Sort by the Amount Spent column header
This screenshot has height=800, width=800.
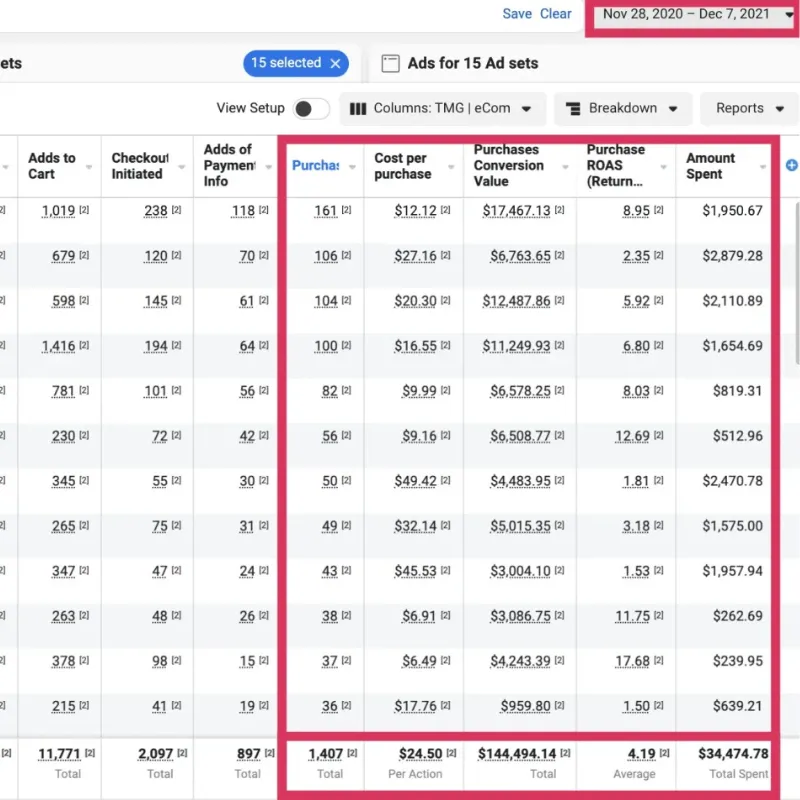point(711,166)
